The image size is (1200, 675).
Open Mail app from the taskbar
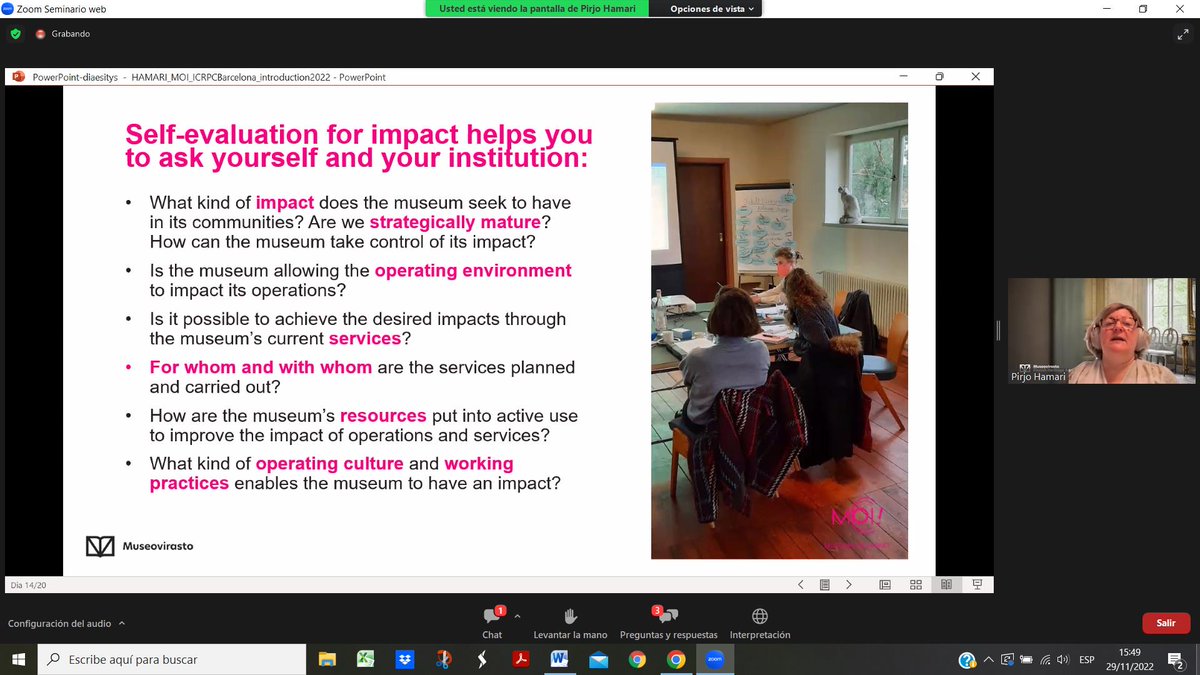[598, 659]
